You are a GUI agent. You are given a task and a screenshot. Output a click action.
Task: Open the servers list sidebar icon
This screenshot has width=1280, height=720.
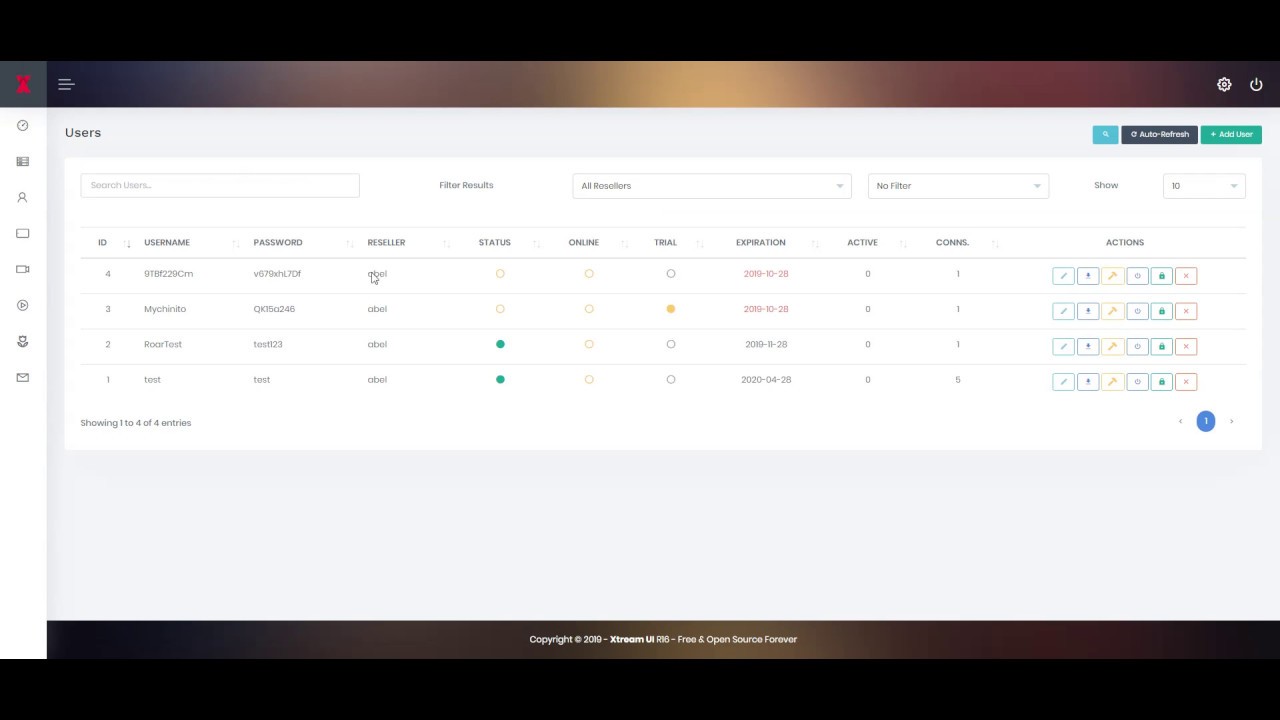(22, 161)
